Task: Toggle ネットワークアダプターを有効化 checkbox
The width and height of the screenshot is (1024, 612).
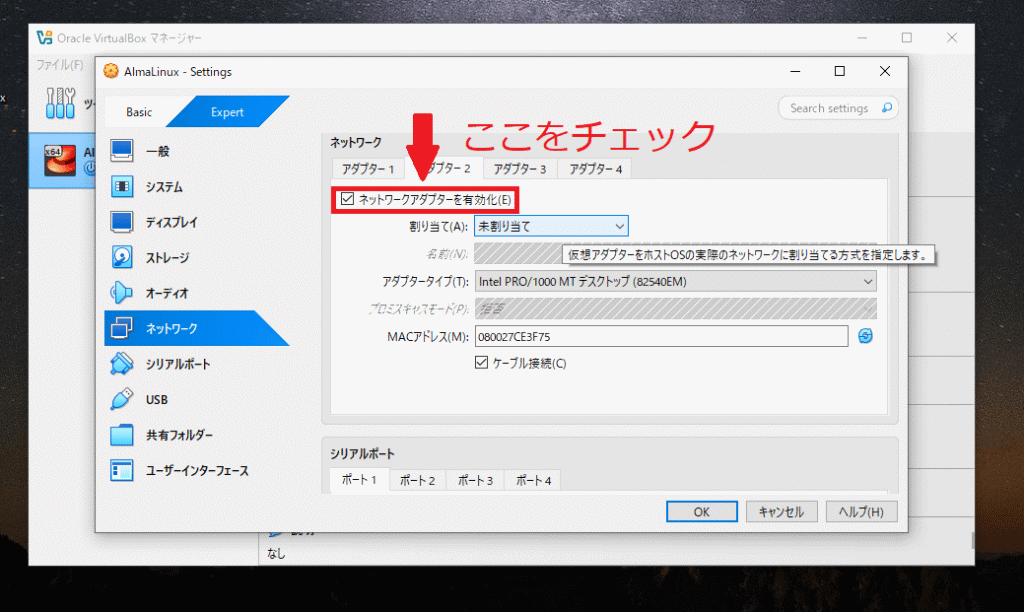Action: pos(347,199)
